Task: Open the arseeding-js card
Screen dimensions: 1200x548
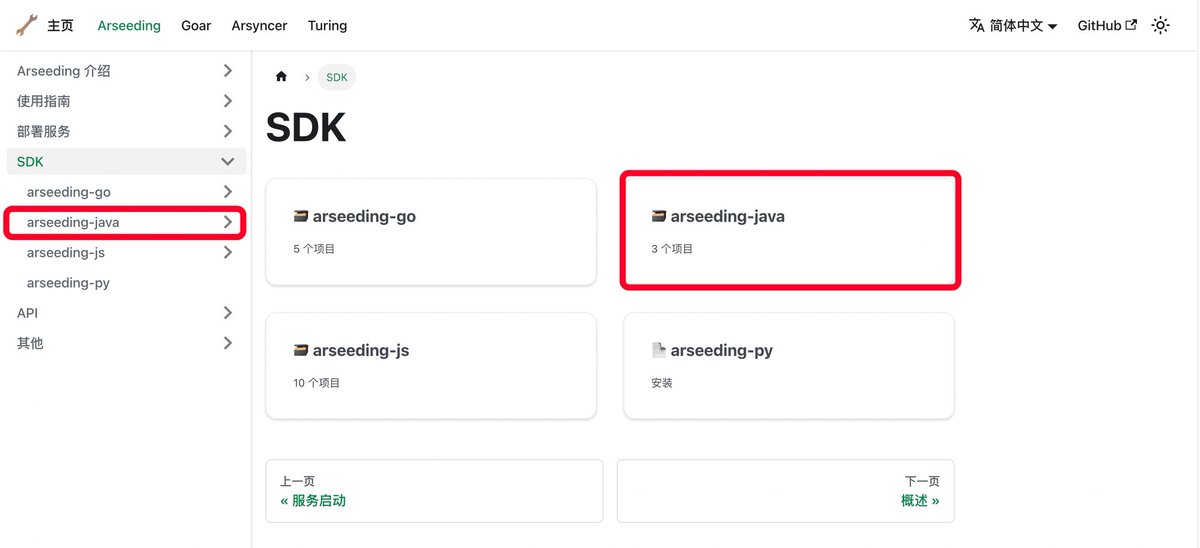Action: coord(431,366)
